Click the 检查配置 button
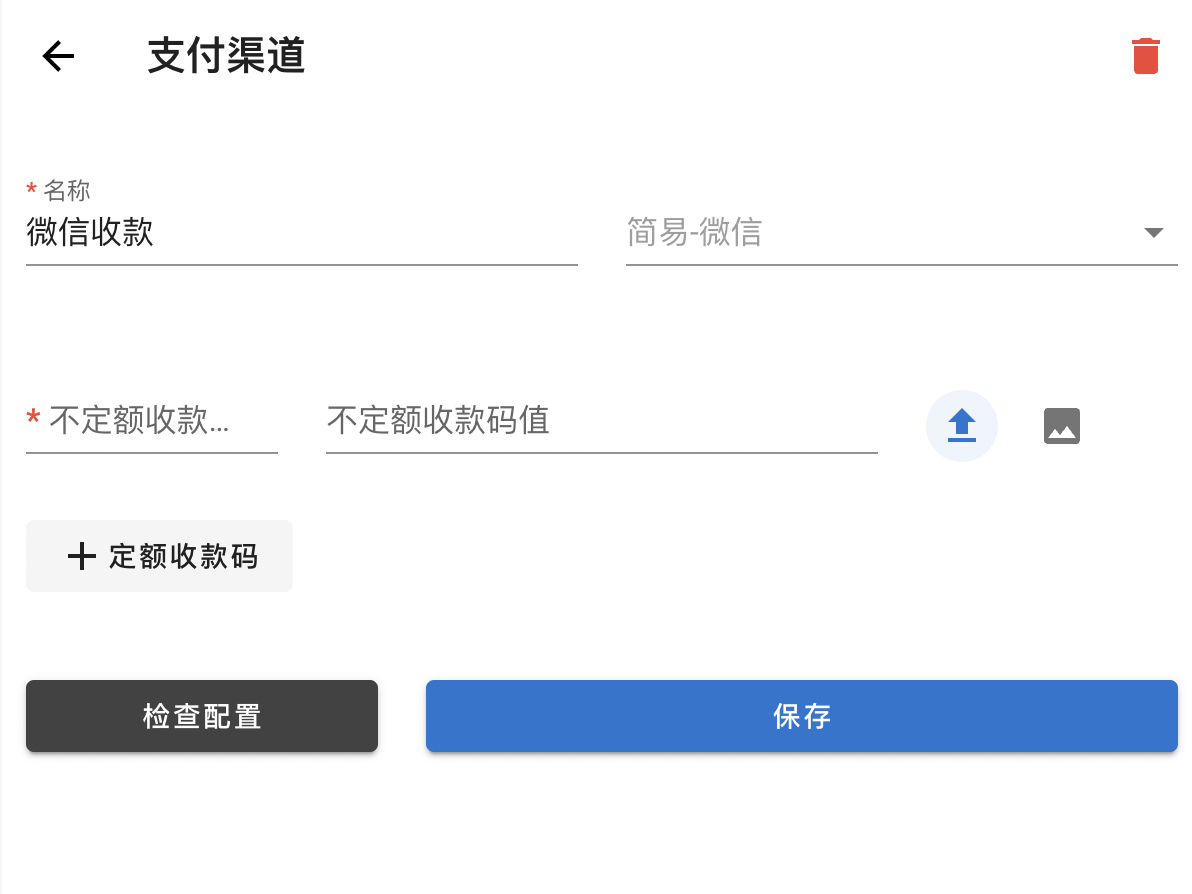The width and height of the screenshot is (1192, 894). tap(201, 716)
